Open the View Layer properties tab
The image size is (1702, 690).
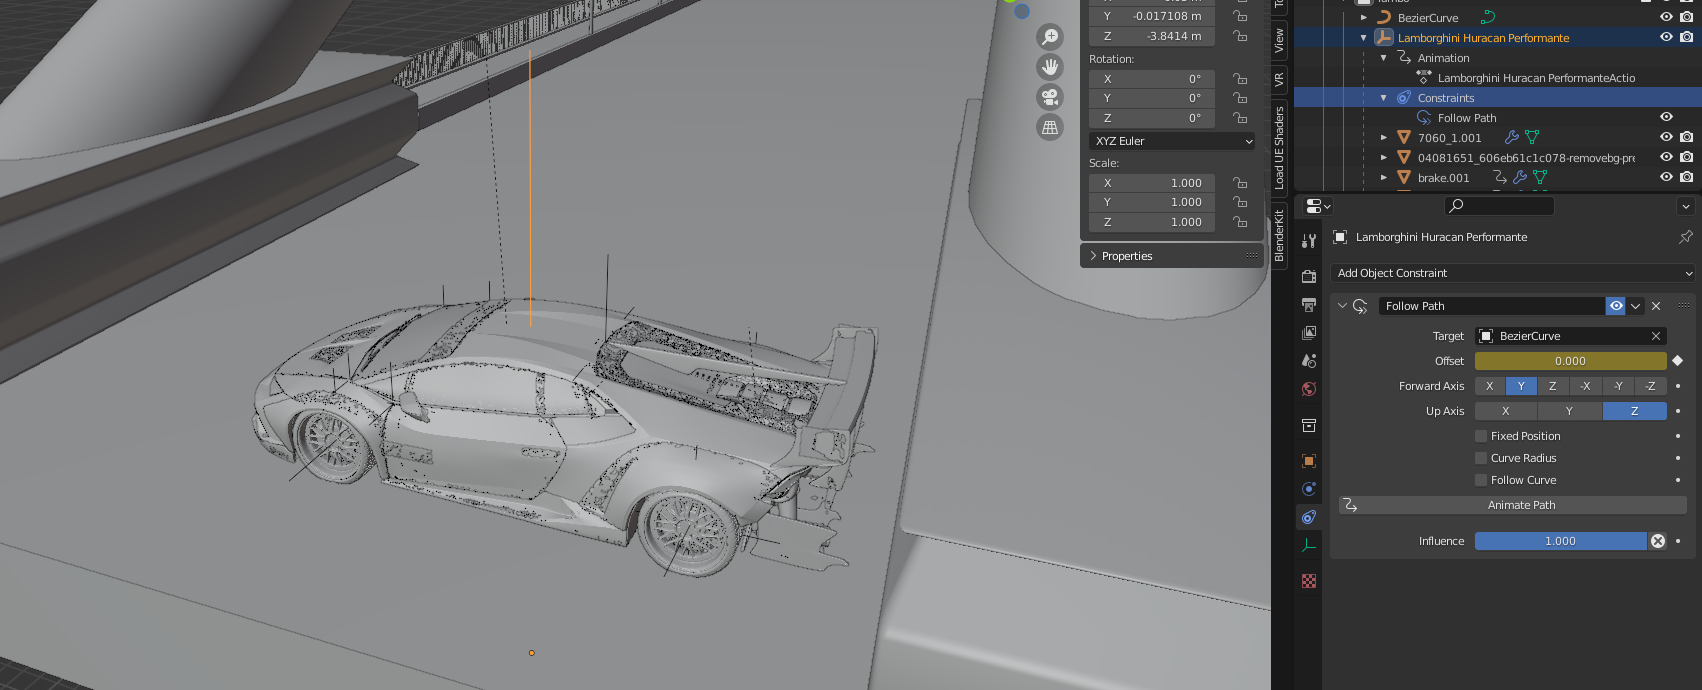(x=1309, y=333)
